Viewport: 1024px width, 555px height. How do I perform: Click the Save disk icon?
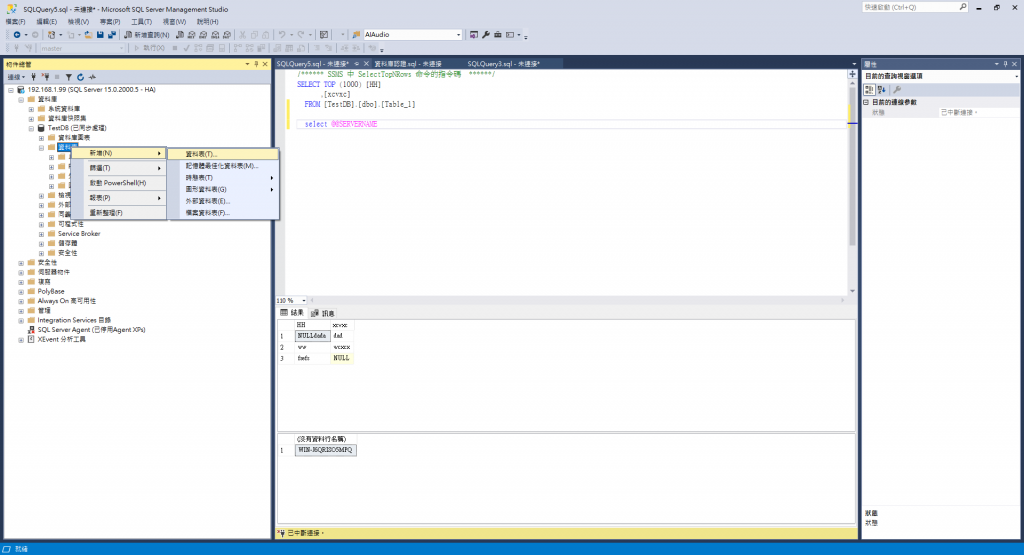point(100,35)
